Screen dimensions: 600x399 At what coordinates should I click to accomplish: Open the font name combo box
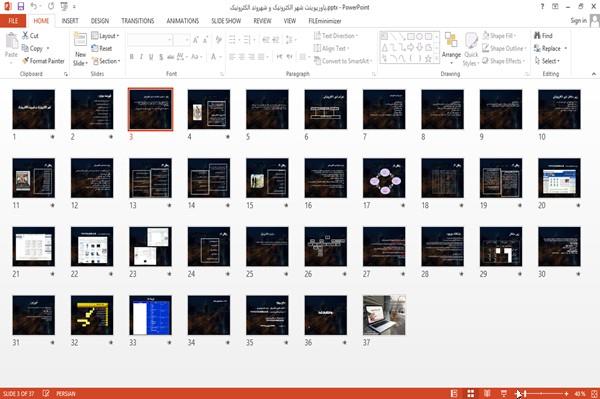(x=149, y=40)
